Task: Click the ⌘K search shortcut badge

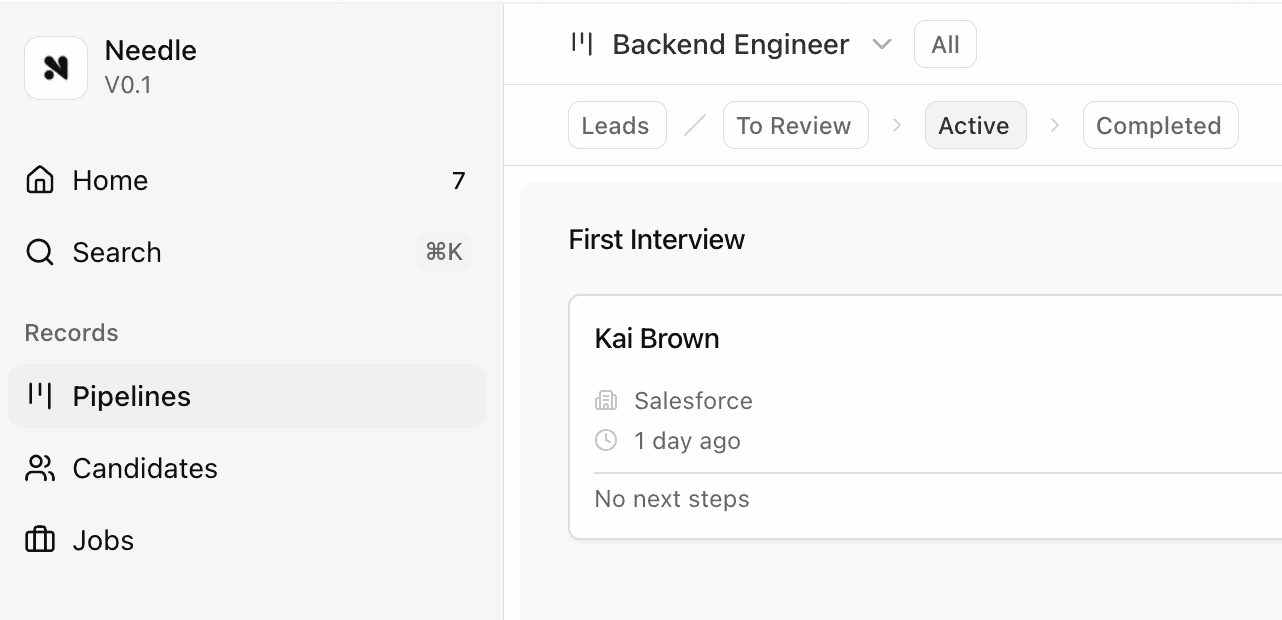Action: 444,252
